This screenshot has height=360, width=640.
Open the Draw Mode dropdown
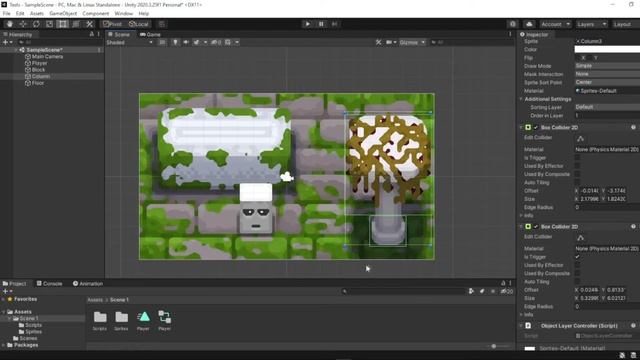(607, 66)
